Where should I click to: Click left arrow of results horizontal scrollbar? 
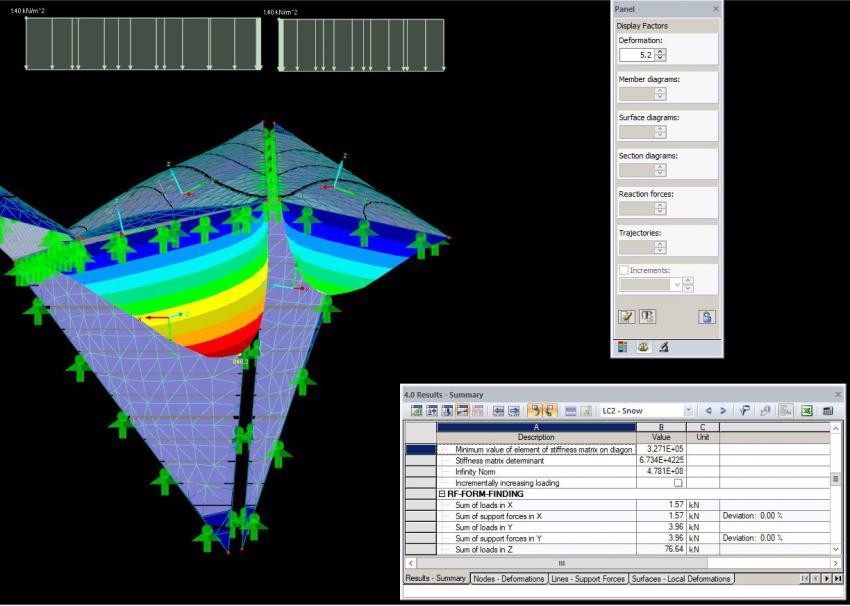pos(410,564)
